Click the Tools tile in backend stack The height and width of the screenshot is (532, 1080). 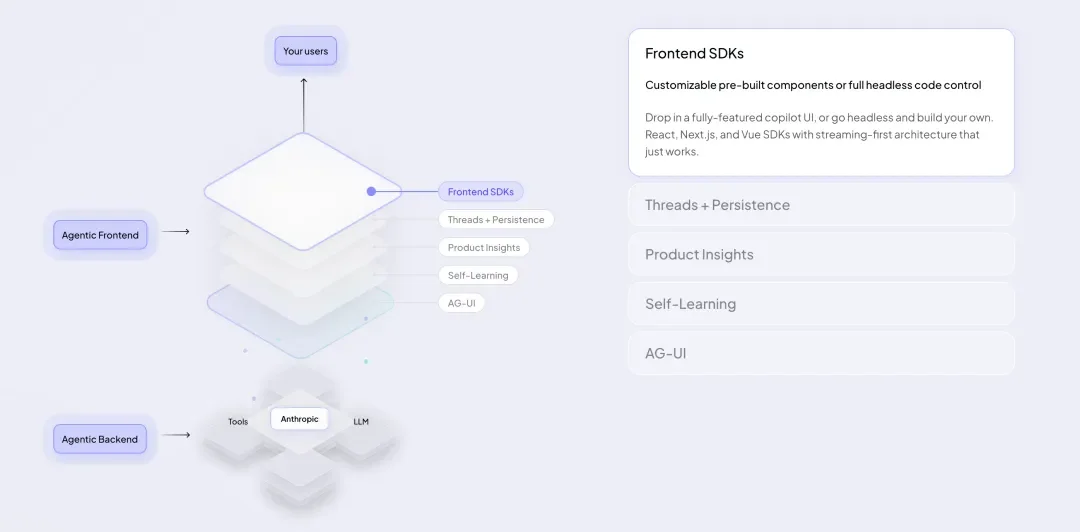pos(238,422)
